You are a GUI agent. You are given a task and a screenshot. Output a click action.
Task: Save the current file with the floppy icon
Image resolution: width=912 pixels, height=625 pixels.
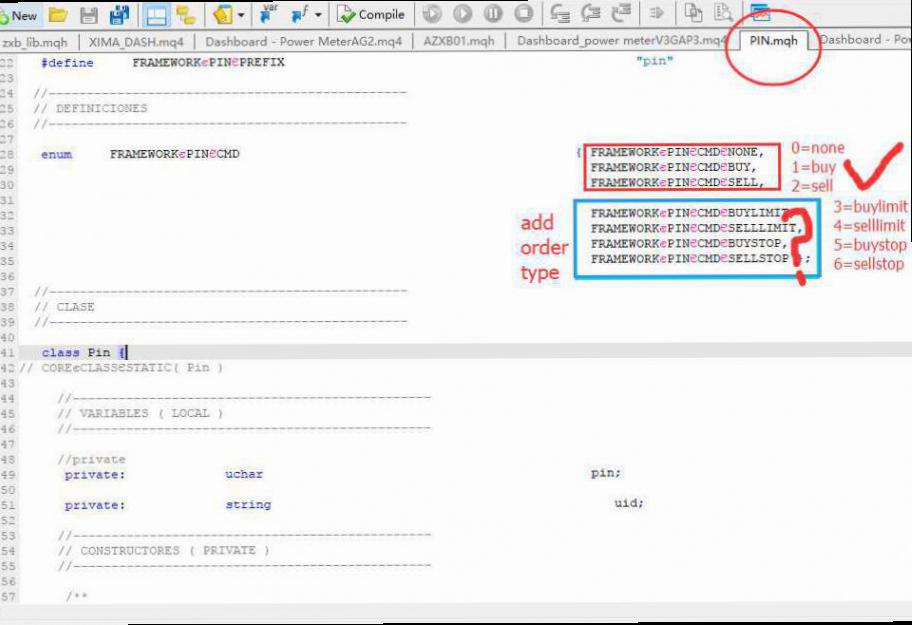tap(89, 15)
